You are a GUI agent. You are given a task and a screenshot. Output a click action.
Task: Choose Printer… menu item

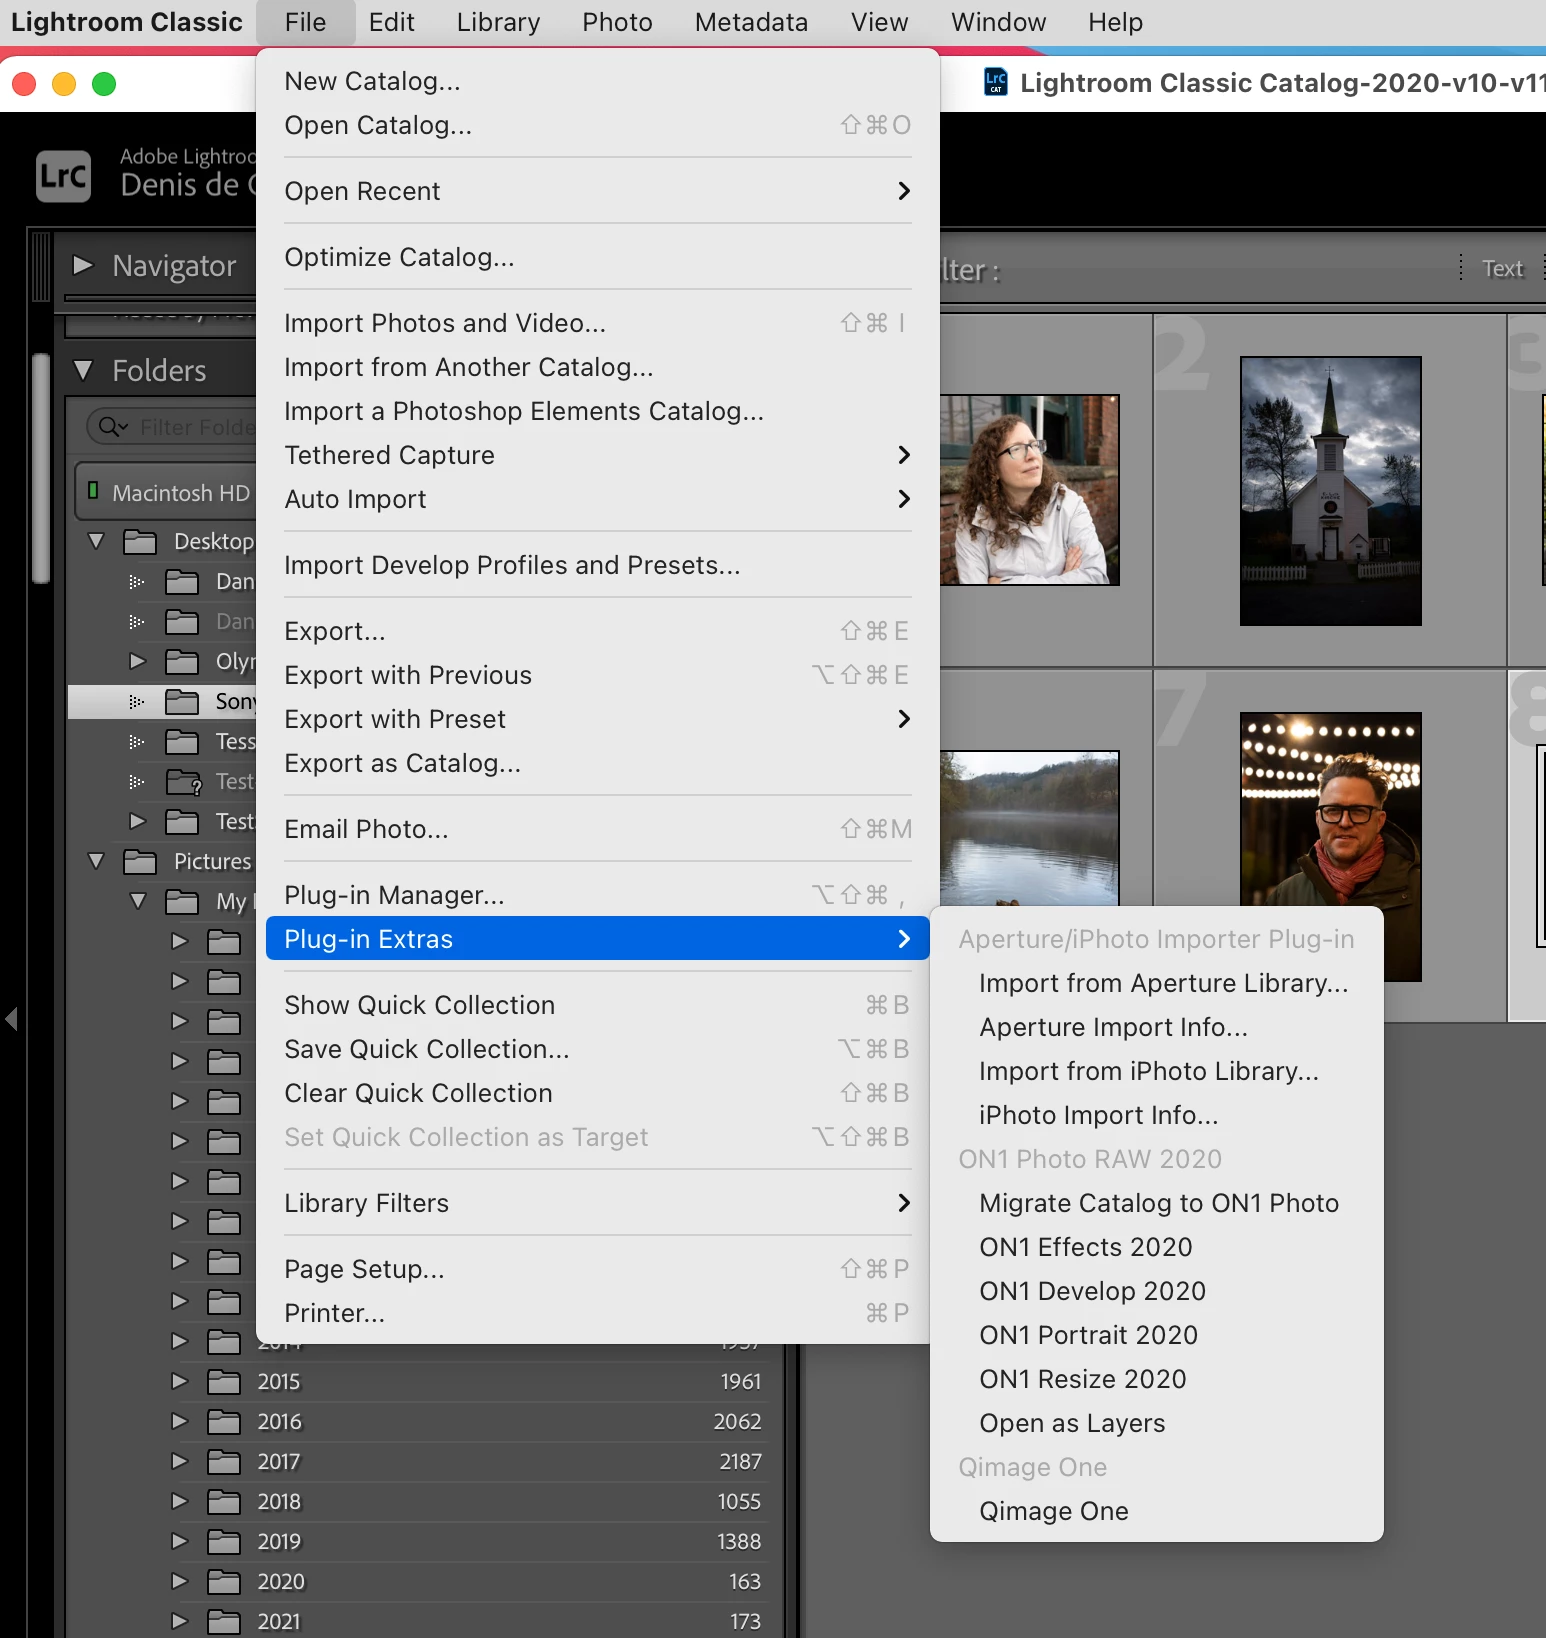pyautogui.click(x=598, y=1313)
